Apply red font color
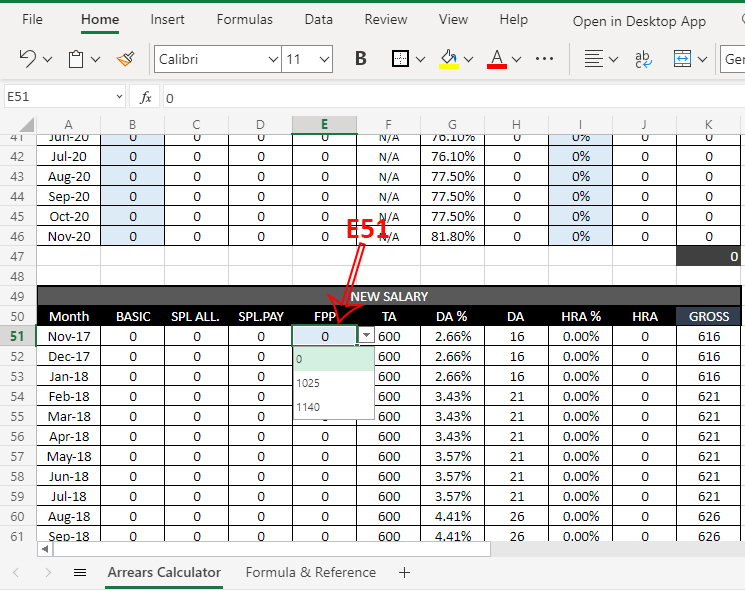The width and height of the screenshot is (745, 594). (x=496, y=59)
